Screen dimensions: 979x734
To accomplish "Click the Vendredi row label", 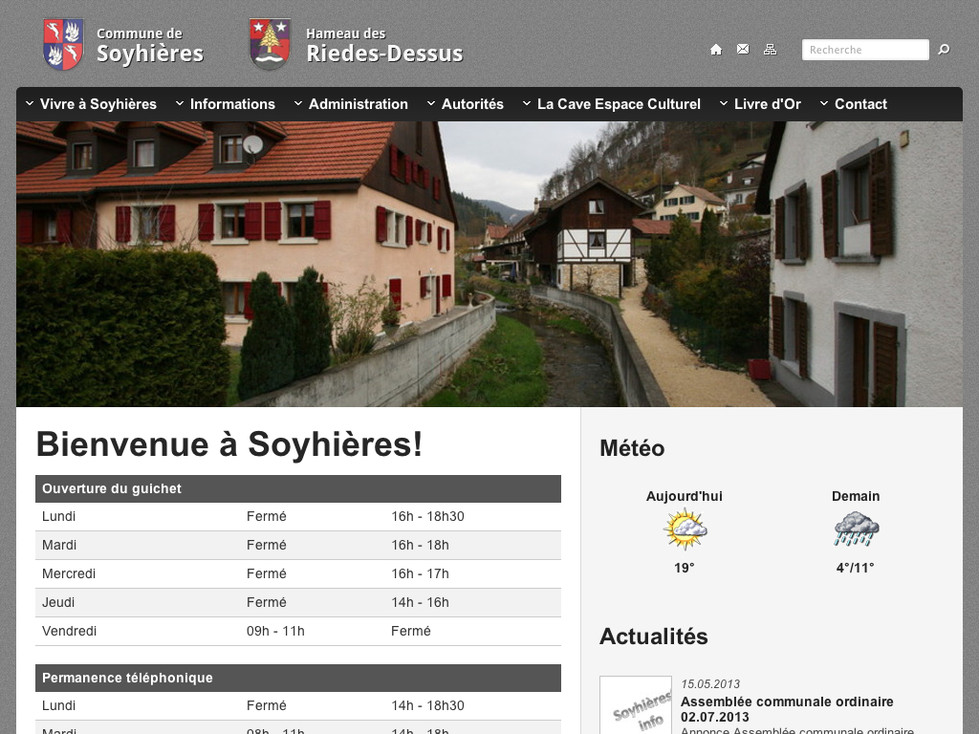I will [69, 631].
